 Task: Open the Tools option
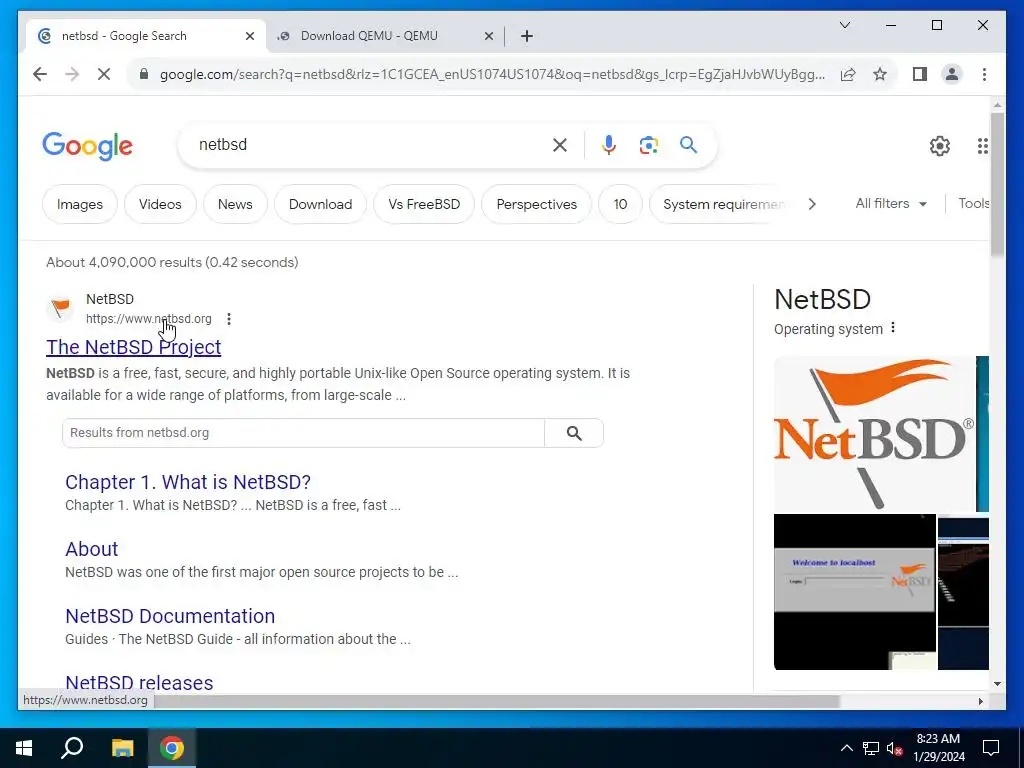[x=973, y=203]
